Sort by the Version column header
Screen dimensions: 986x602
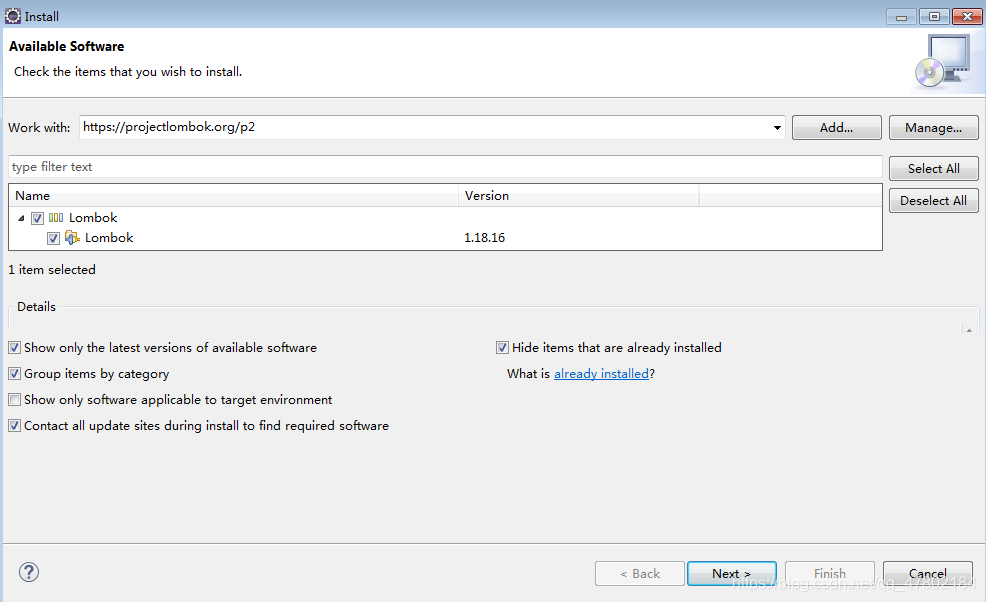(579, 196)
